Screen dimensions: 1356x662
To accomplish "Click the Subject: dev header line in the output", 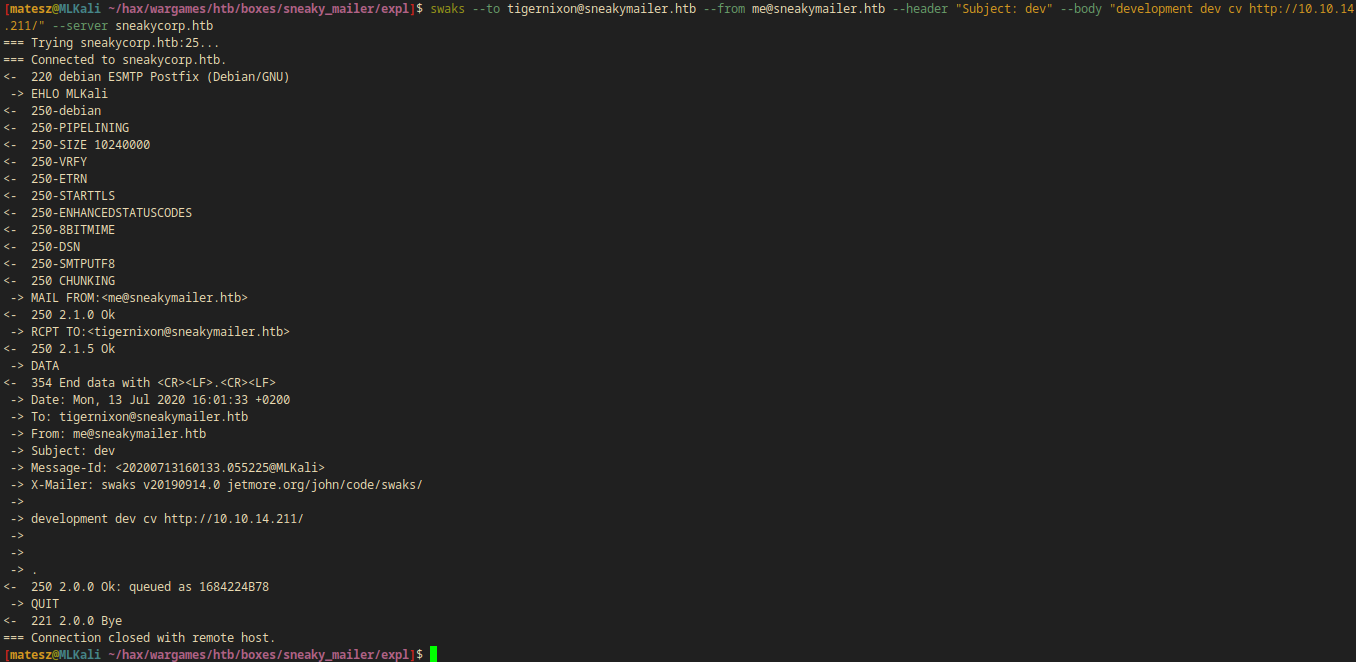I will (73, 451).
